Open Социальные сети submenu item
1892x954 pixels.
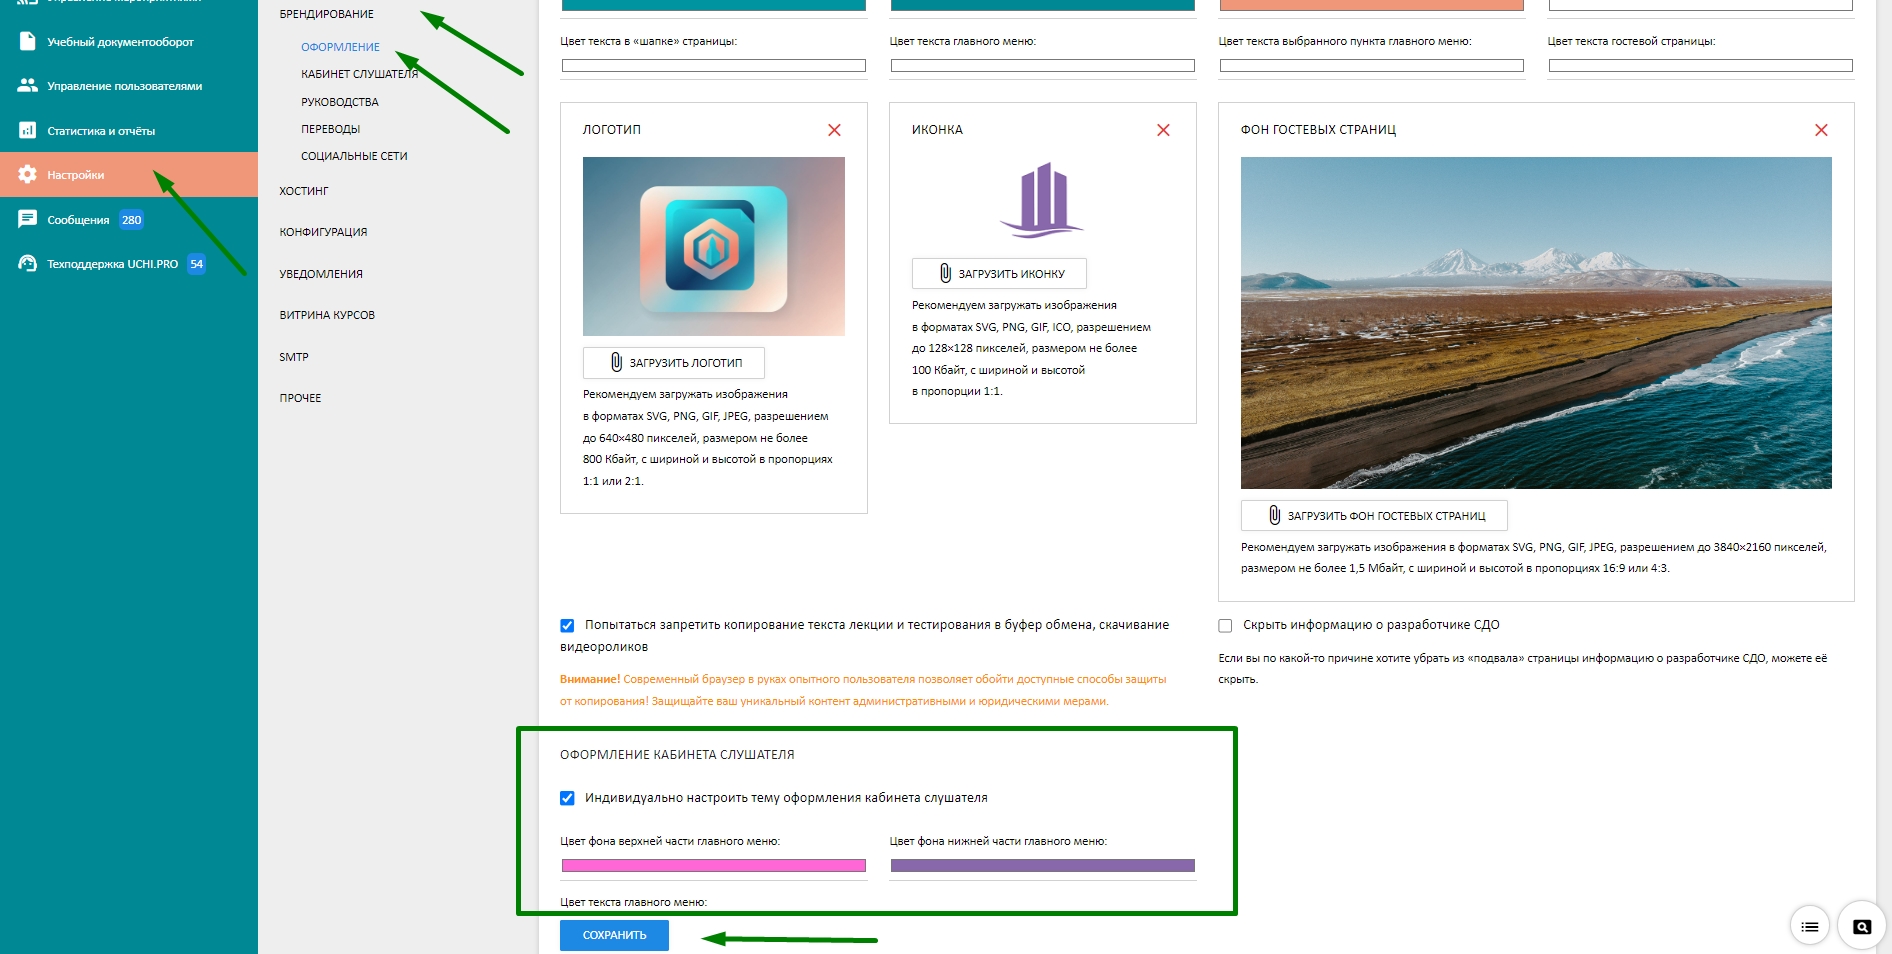coord(354,156)
